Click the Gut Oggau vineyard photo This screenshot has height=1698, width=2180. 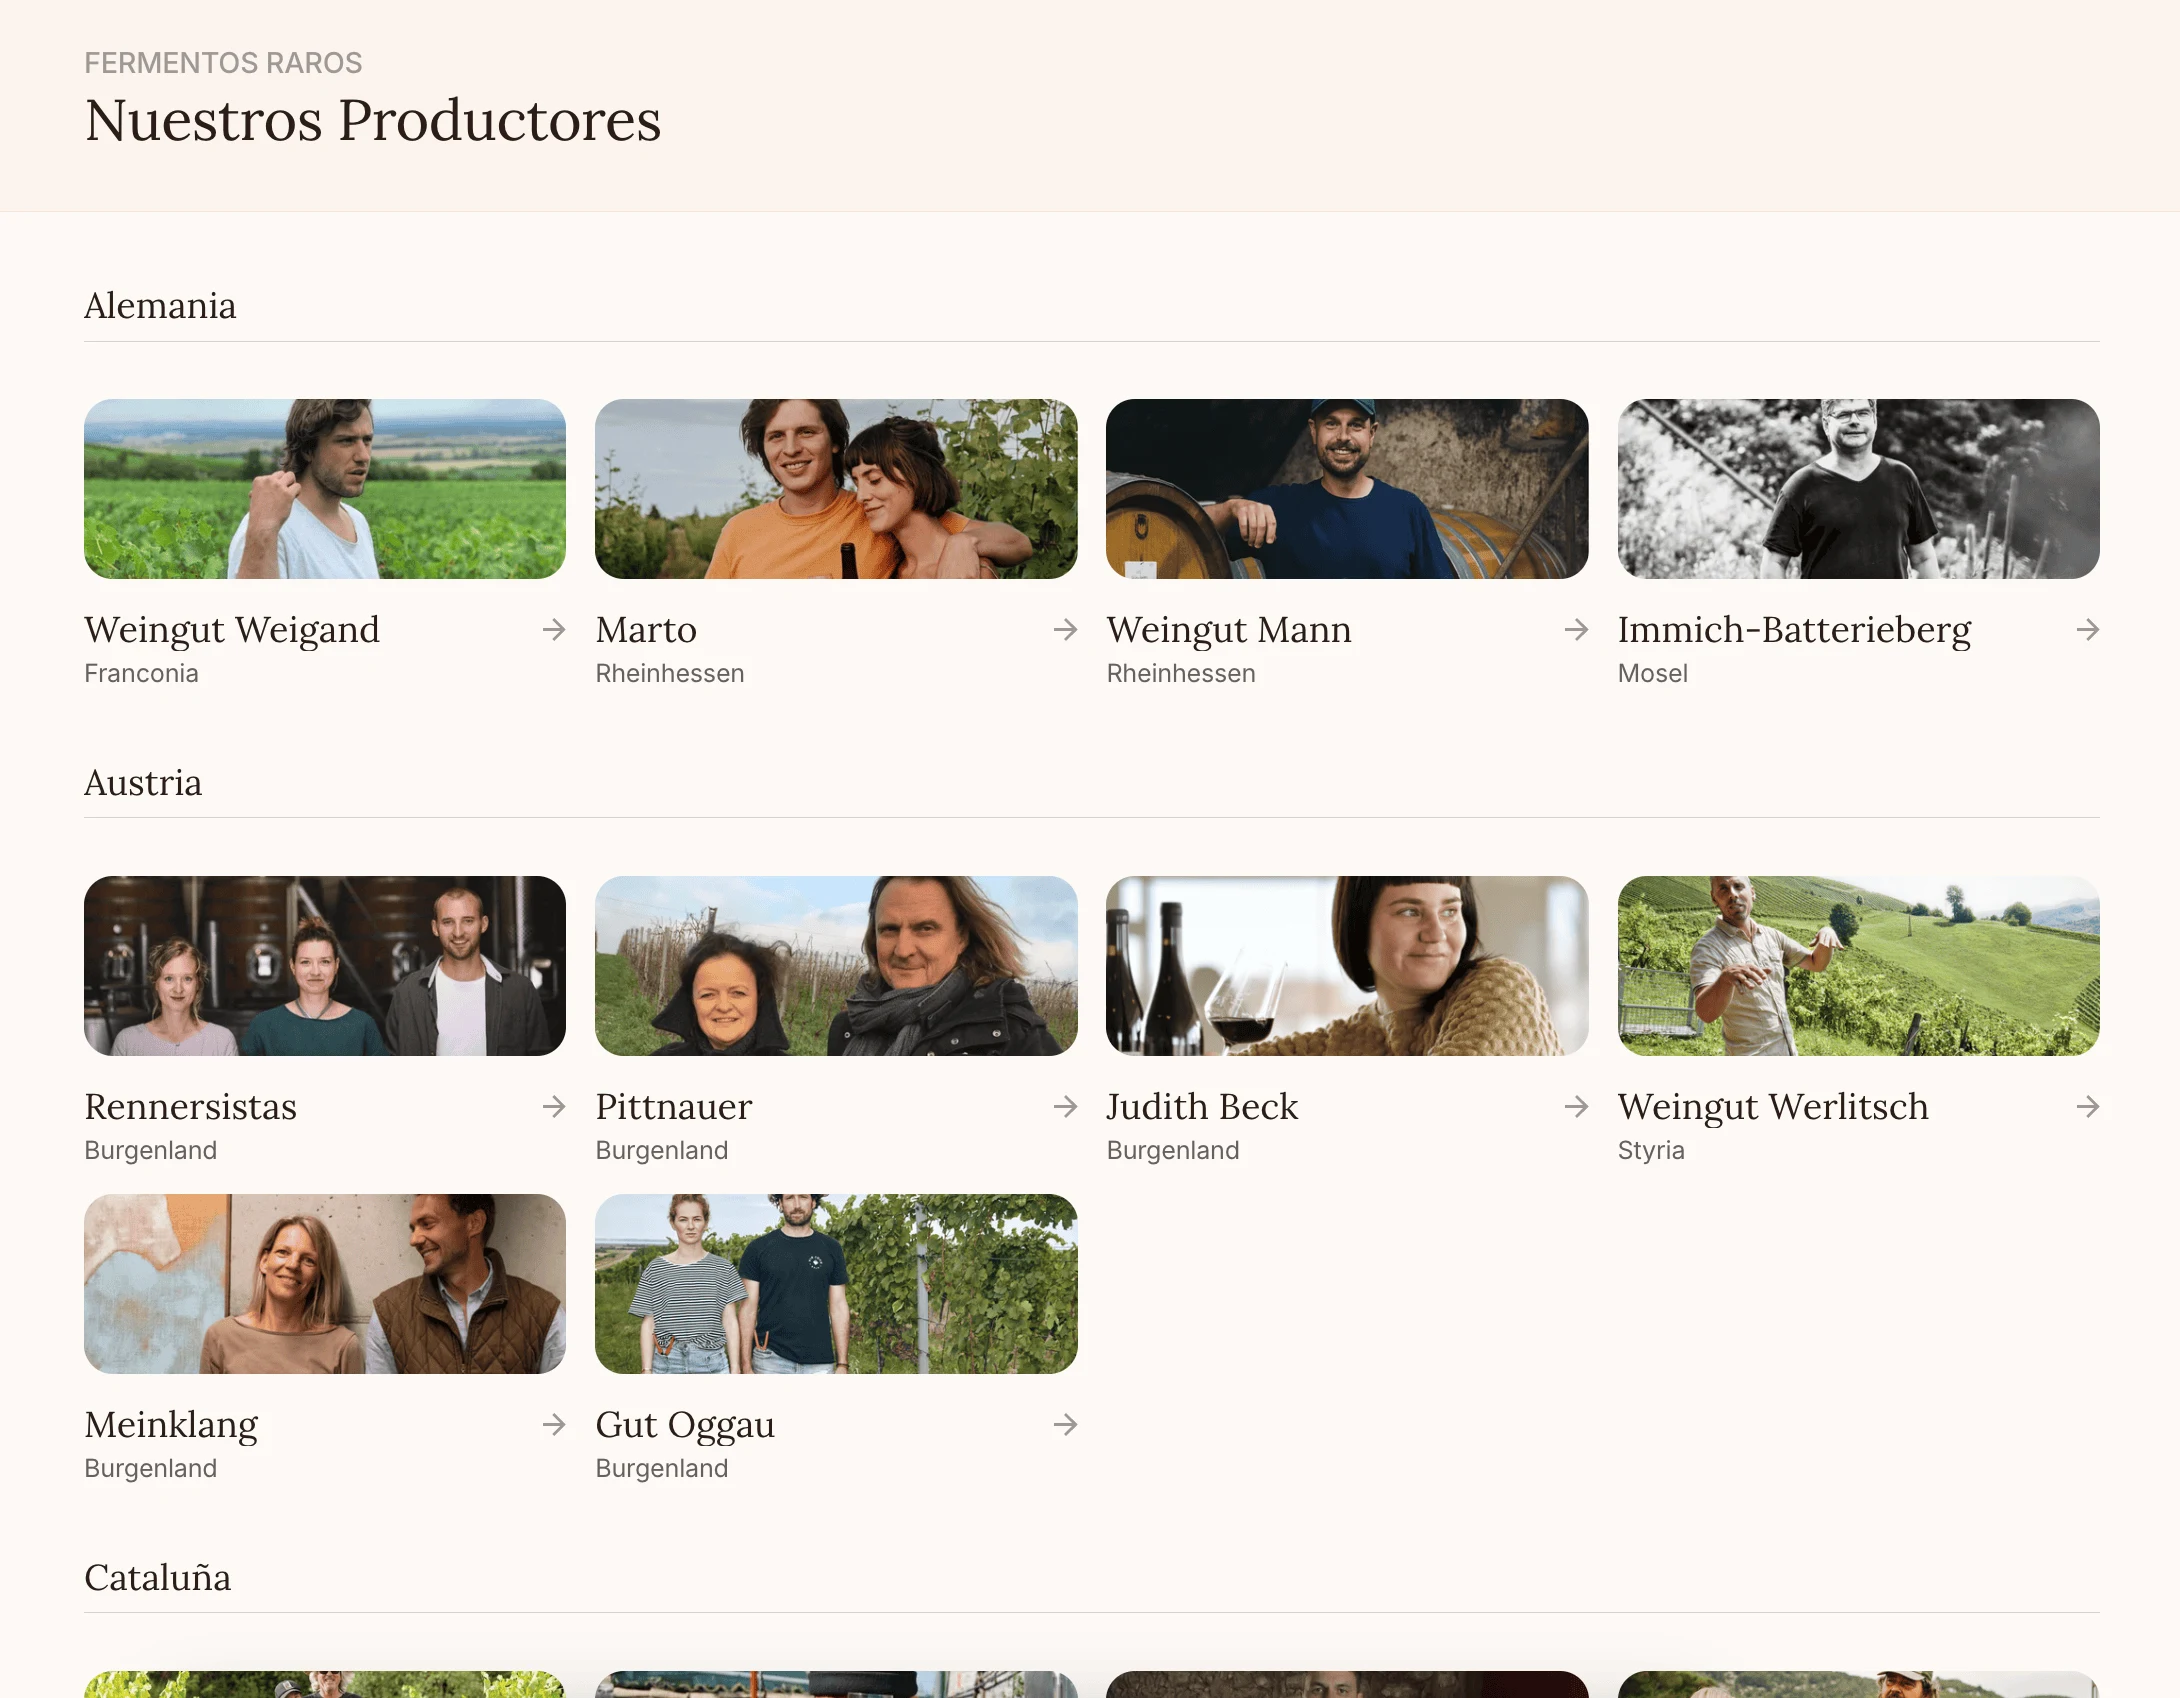[836, 1284]
